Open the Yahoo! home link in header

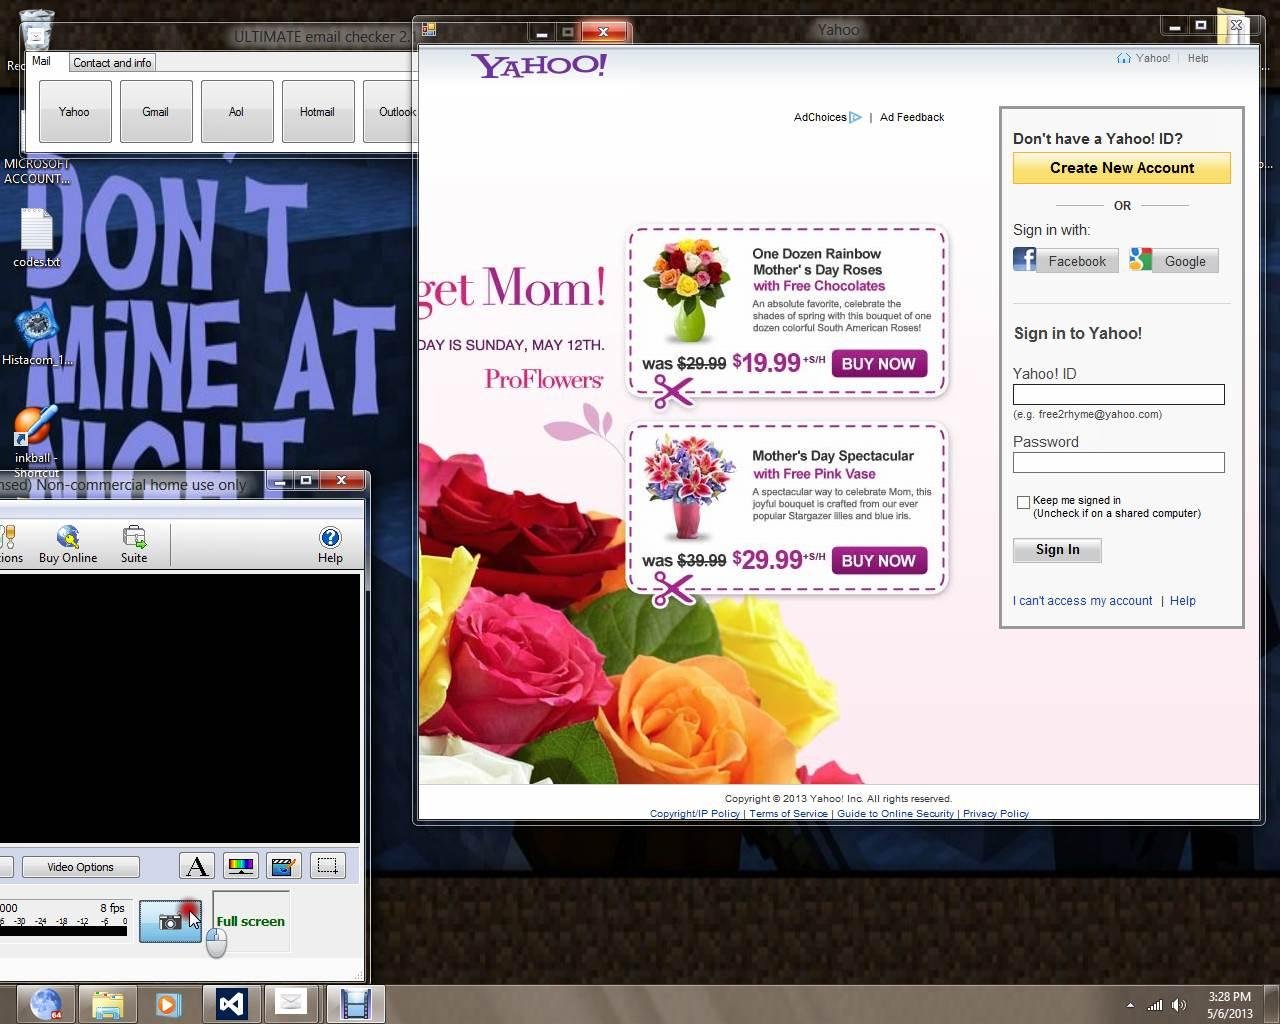click(1143, 58)
